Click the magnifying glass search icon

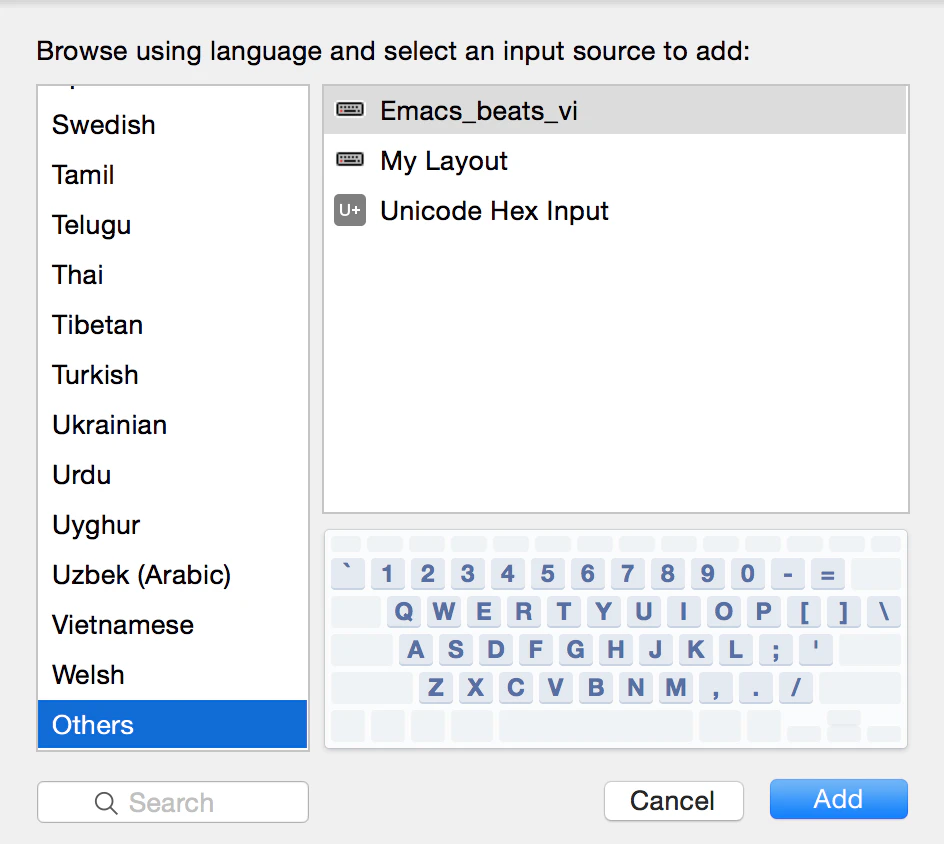point(106,802)
